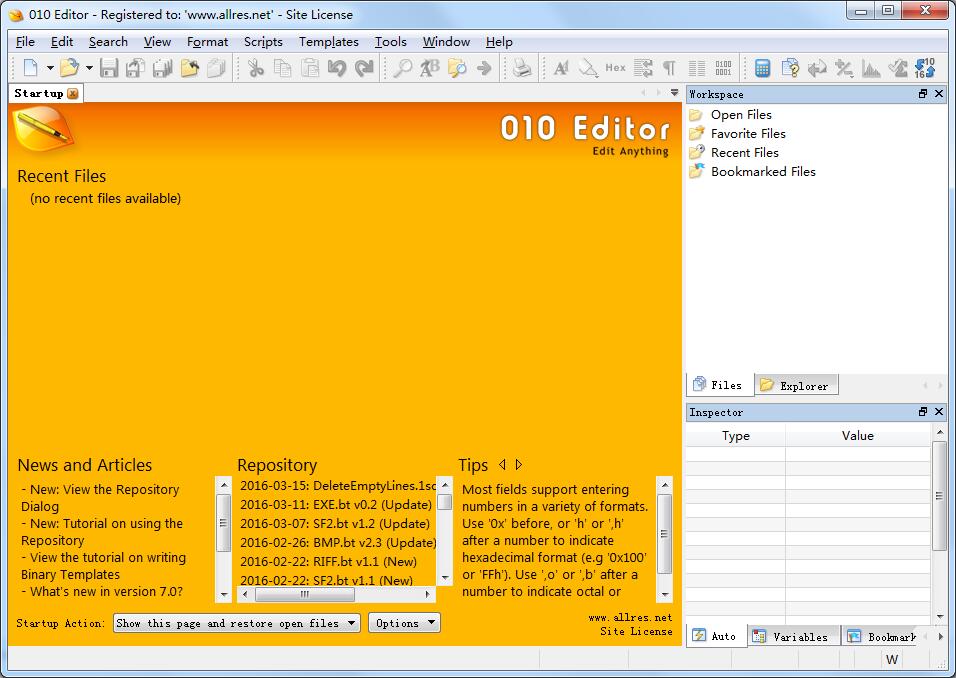The image size is (956, 678).
Task: Click the Font 'A' toolbar icon
Action: (561, 68)
